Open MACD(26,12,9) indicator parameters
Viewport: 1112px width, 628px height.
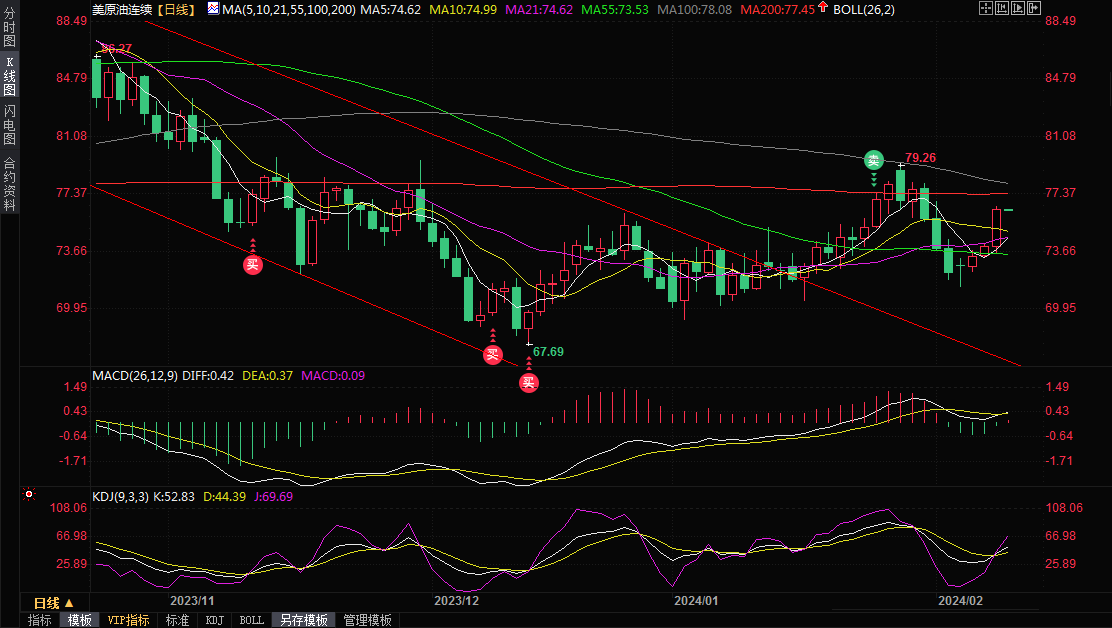pos(135,376)
